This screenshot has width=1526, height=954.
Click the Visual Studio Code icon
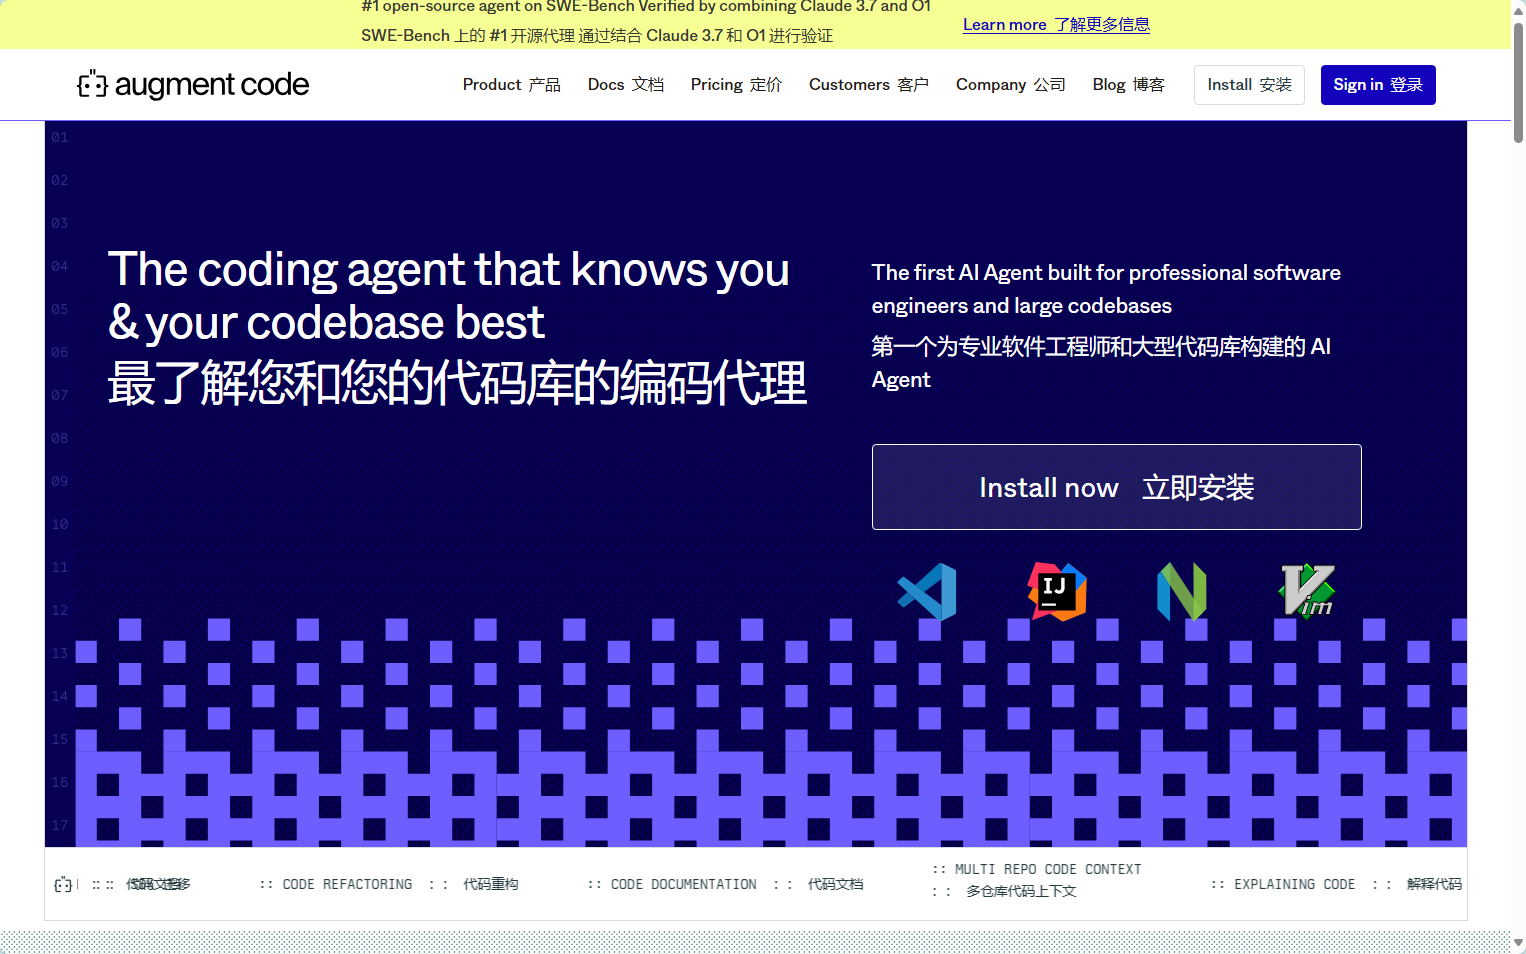(927, 592)
